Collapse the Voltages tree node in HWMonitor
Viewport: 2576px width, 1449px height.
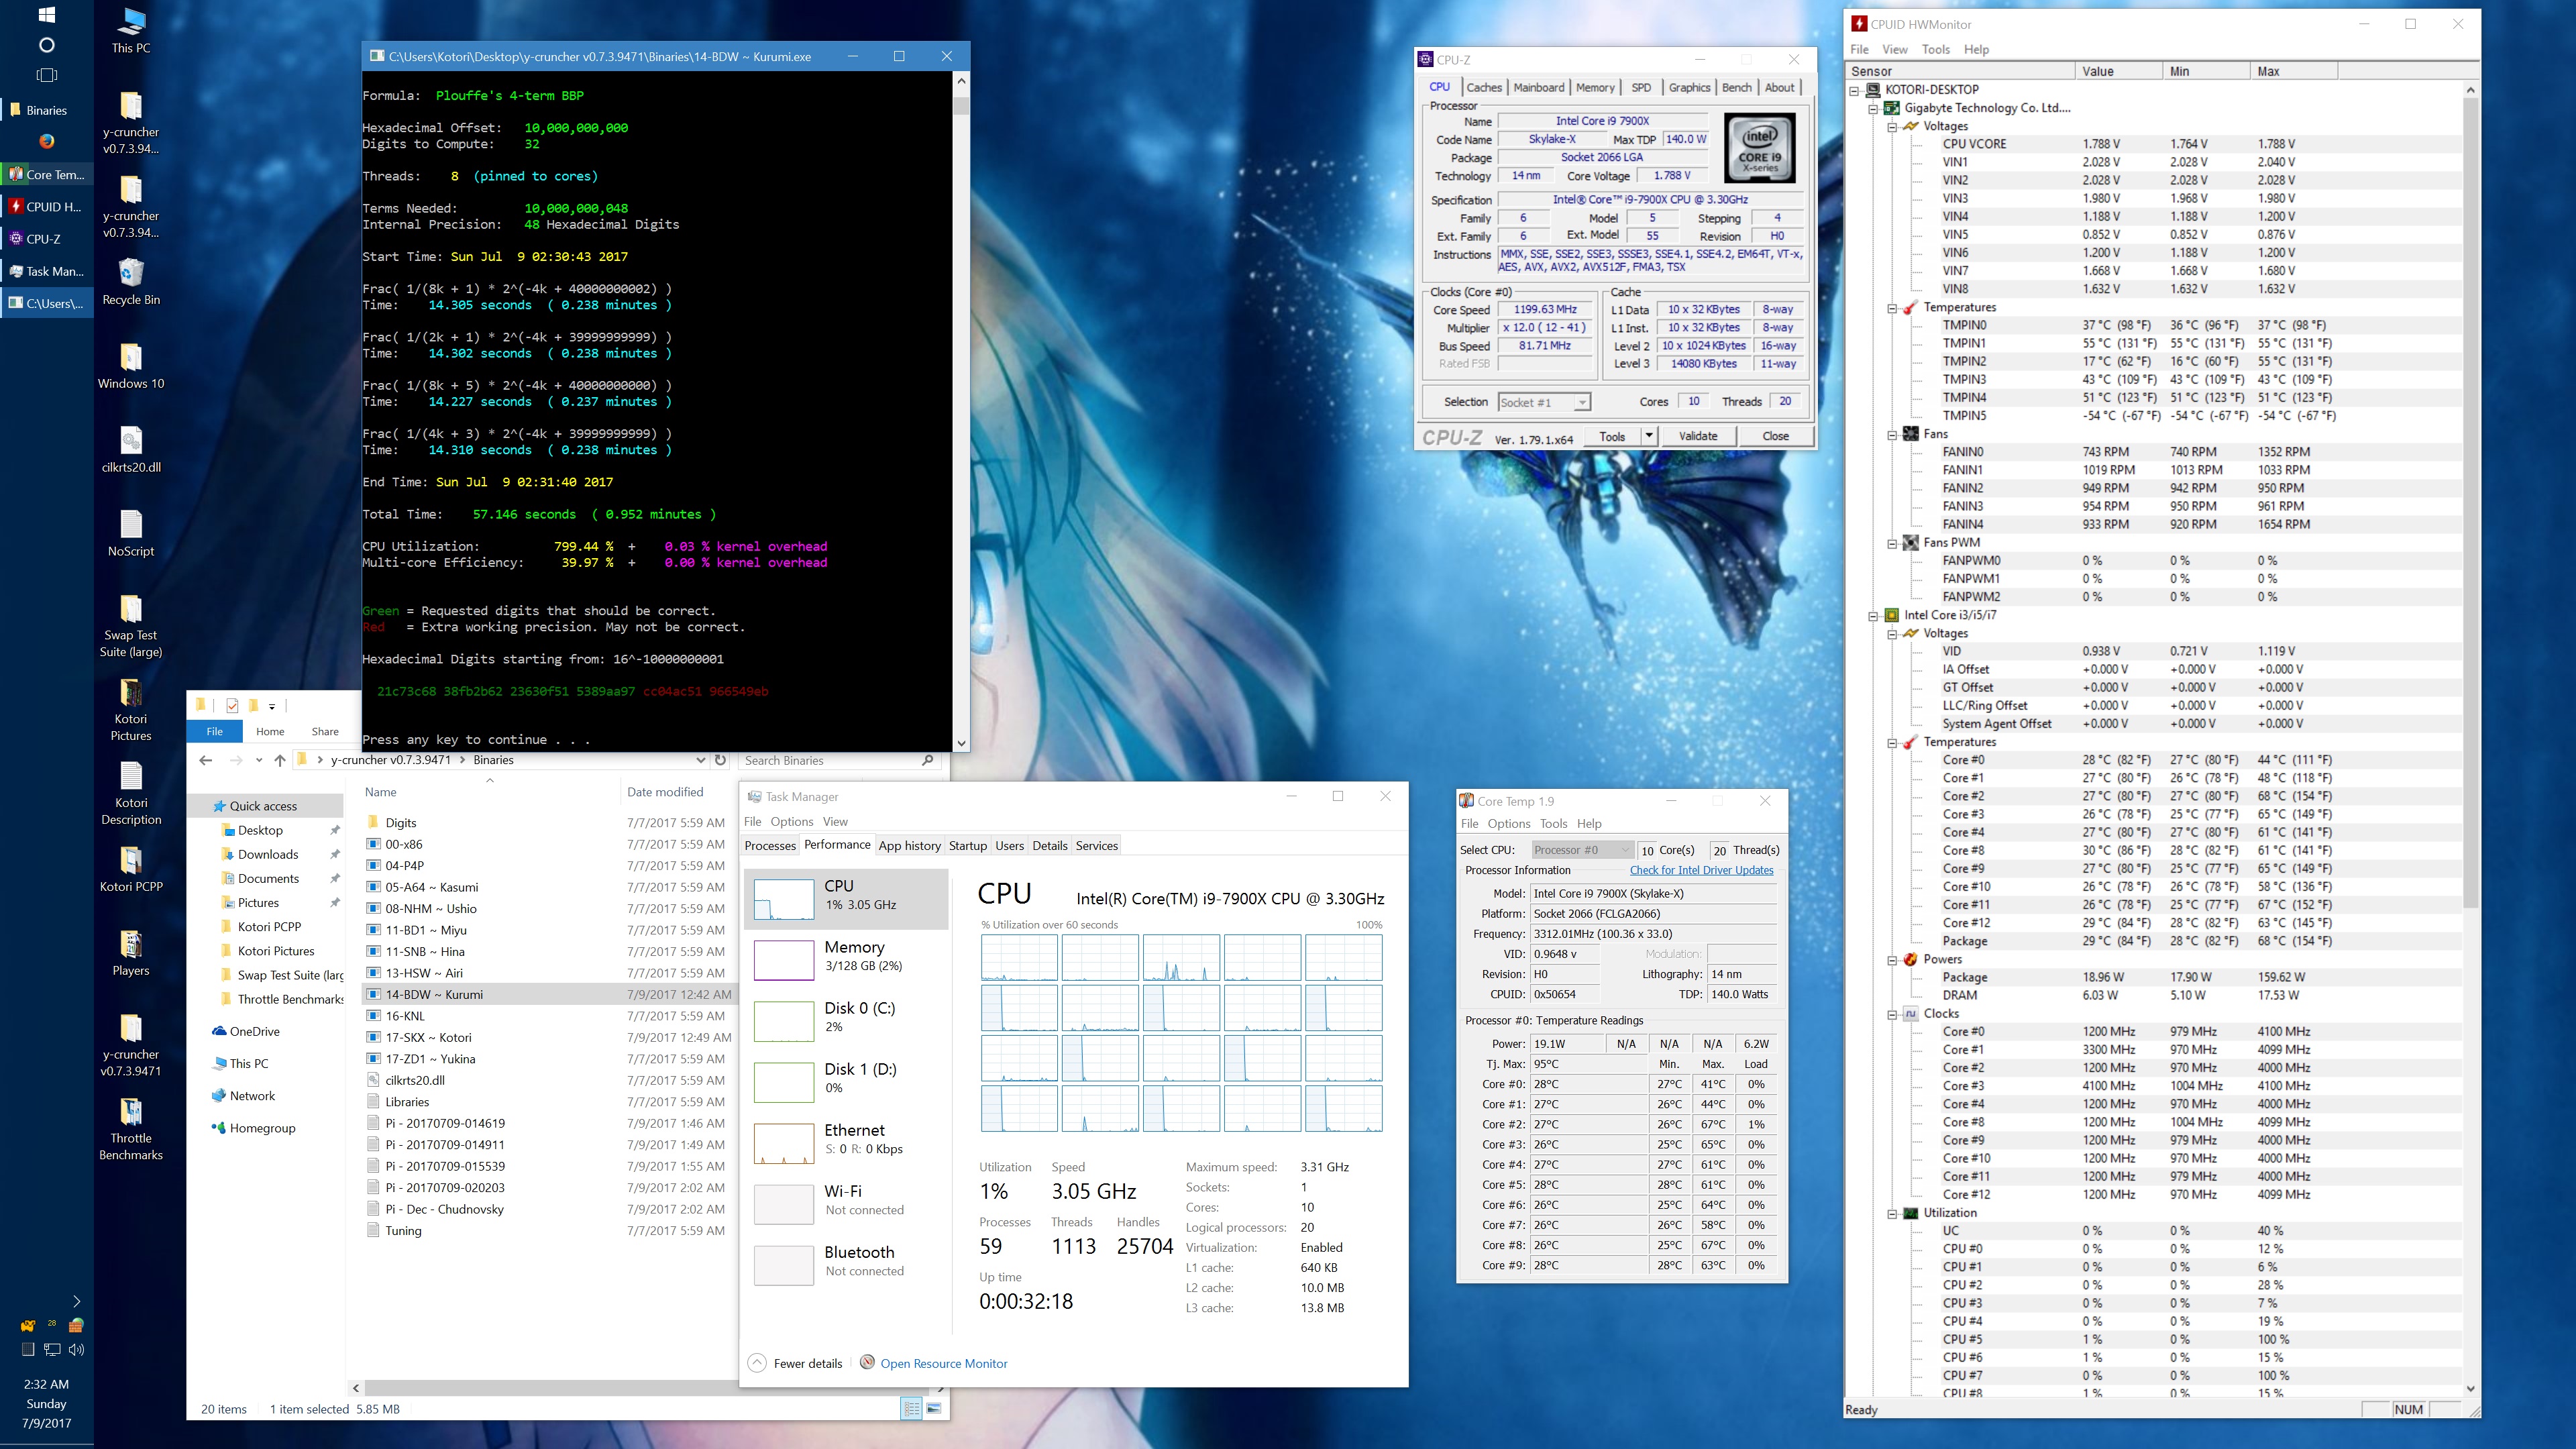[1892, 127]
